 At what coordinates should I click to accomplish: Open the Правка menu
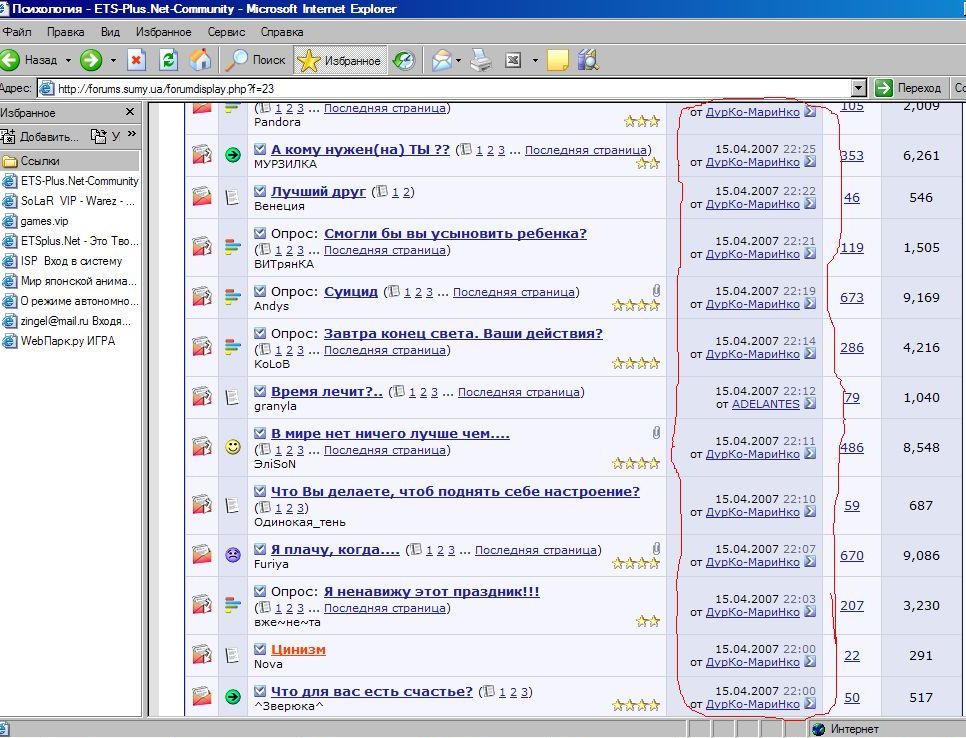coord(65,32)
